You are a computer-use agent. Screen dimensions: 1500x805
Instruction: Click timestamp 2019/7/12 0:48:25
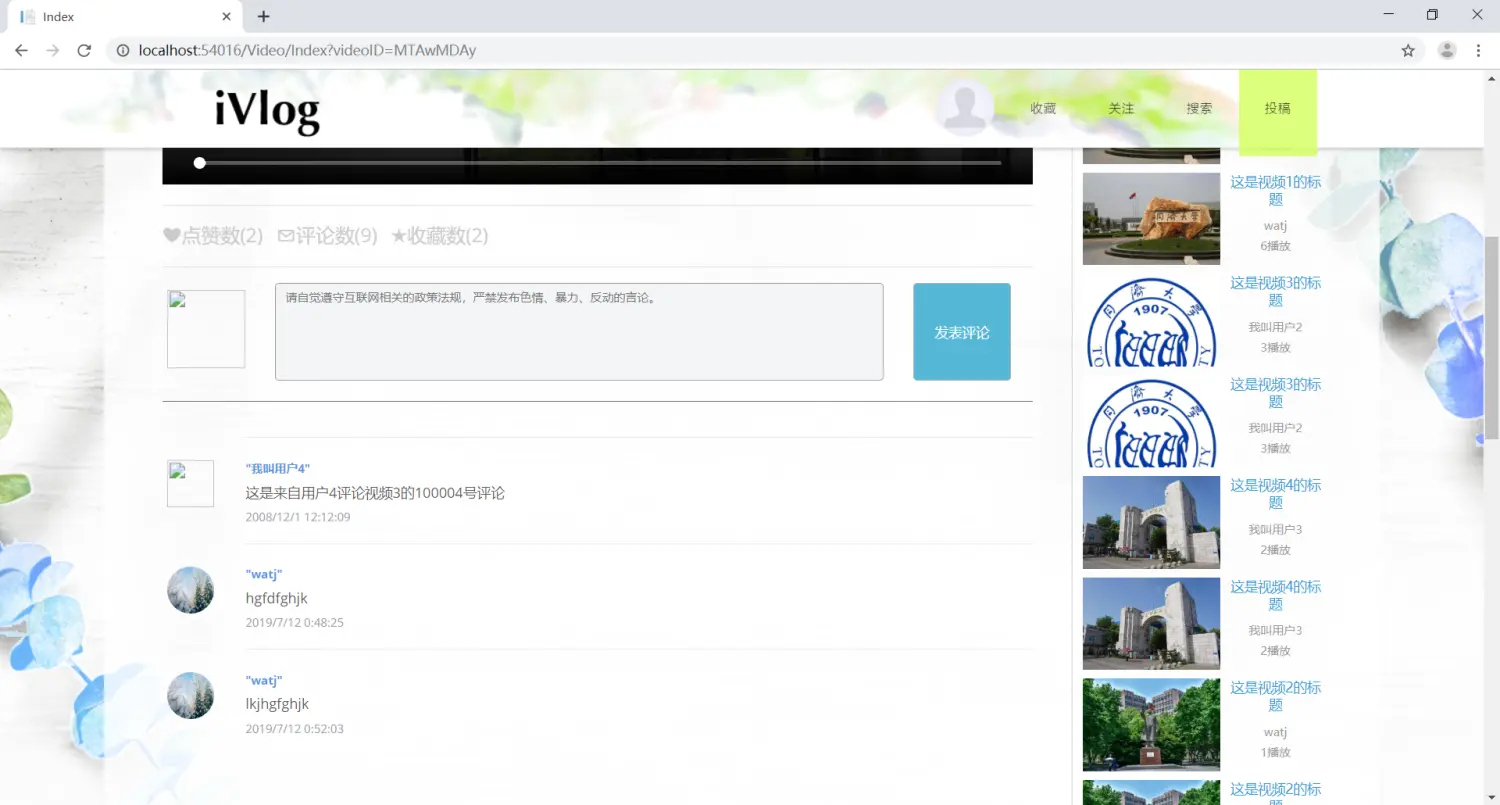click(295, 622)
